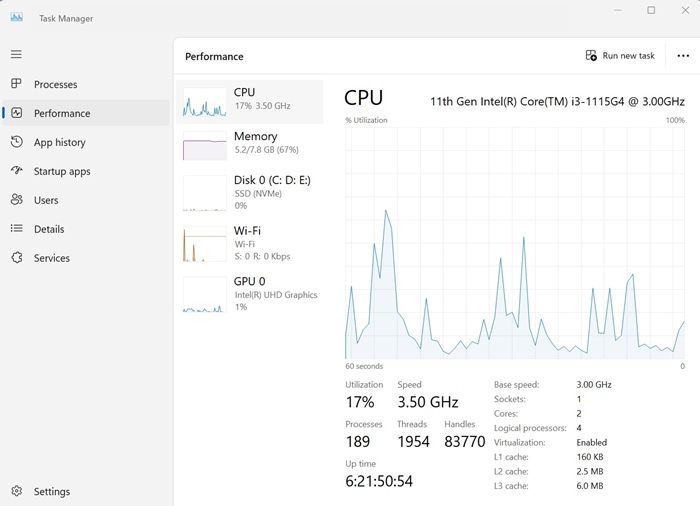Click the Performance page heading
The image size is (700, 506).
pyautogui.click(x=214, y=56)
